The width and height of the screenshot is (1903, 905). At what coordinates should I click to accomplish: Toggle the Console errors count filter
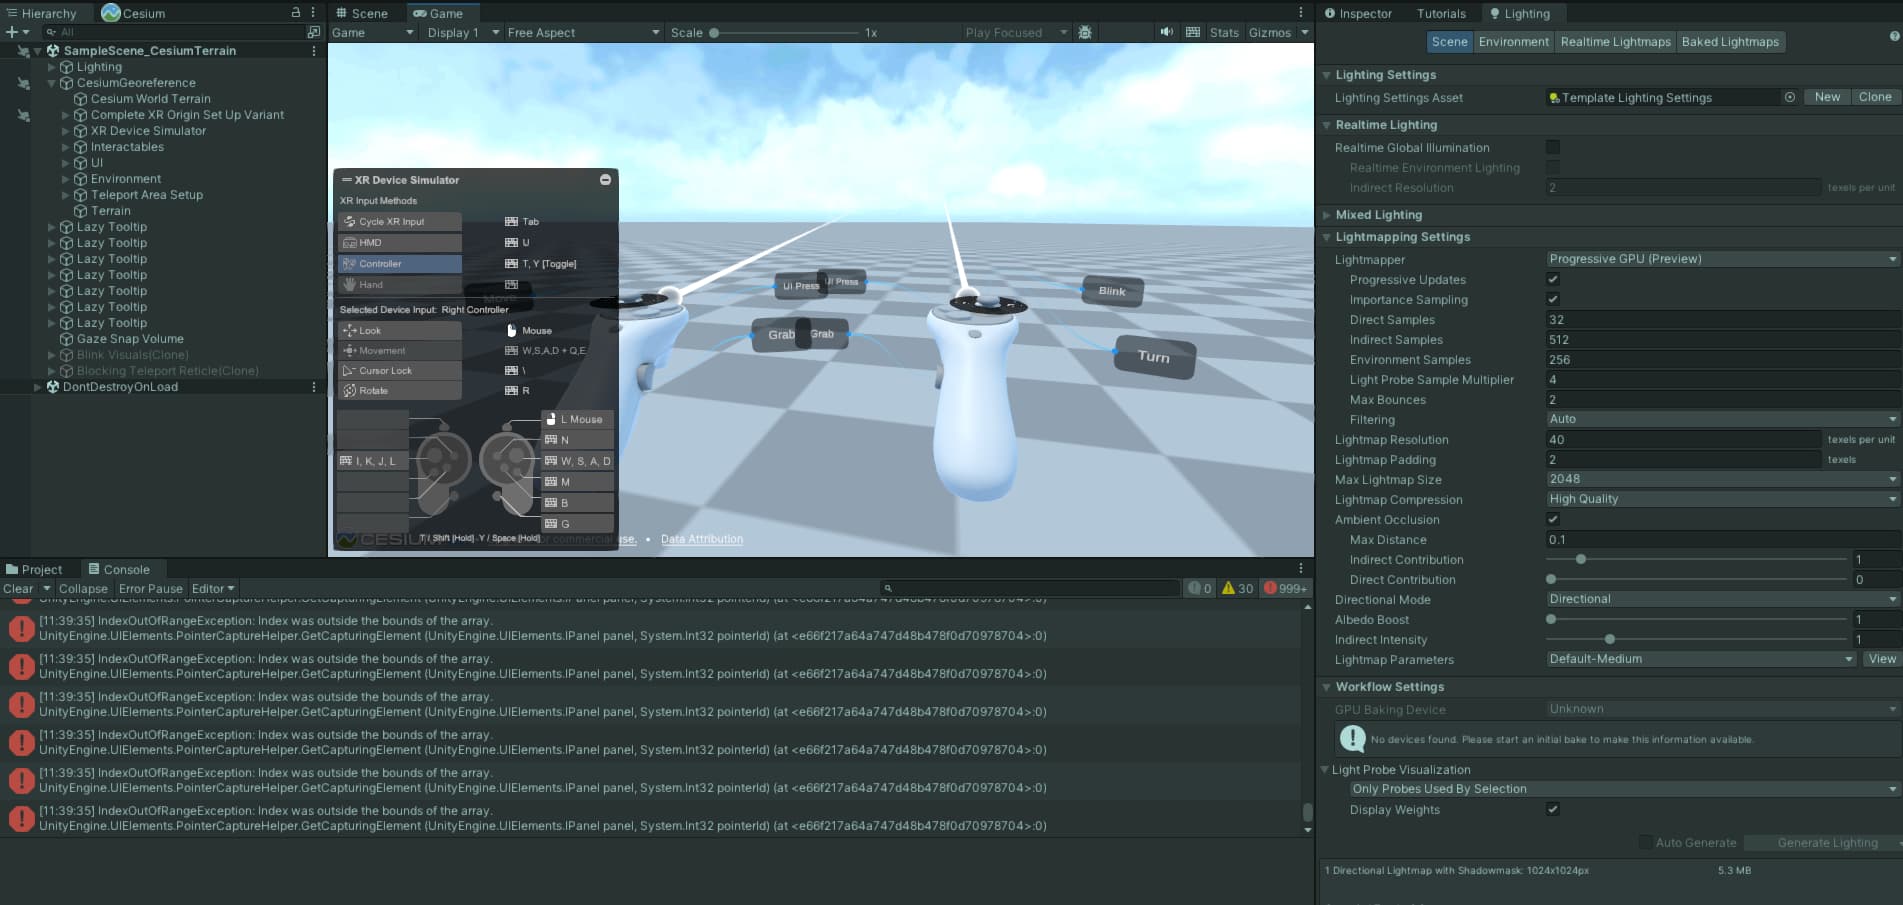1285,589
